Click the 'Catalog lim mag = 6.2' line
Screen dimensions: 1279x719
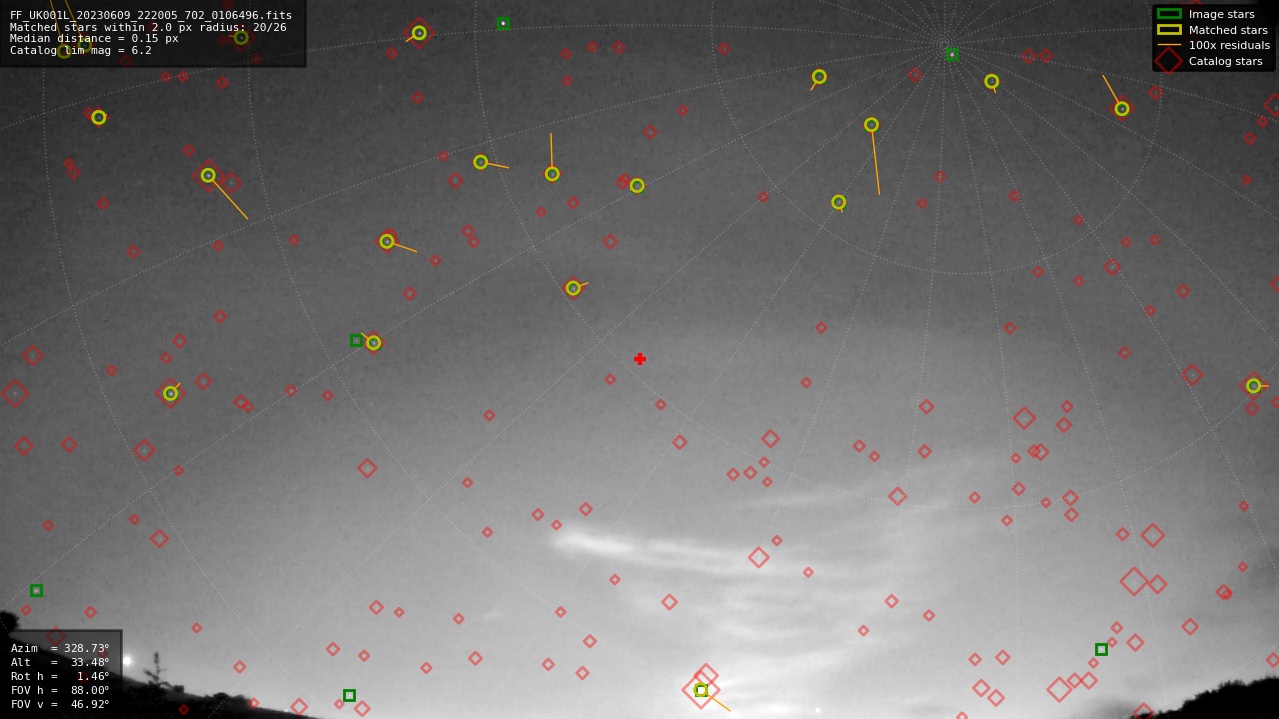point(81,50)
